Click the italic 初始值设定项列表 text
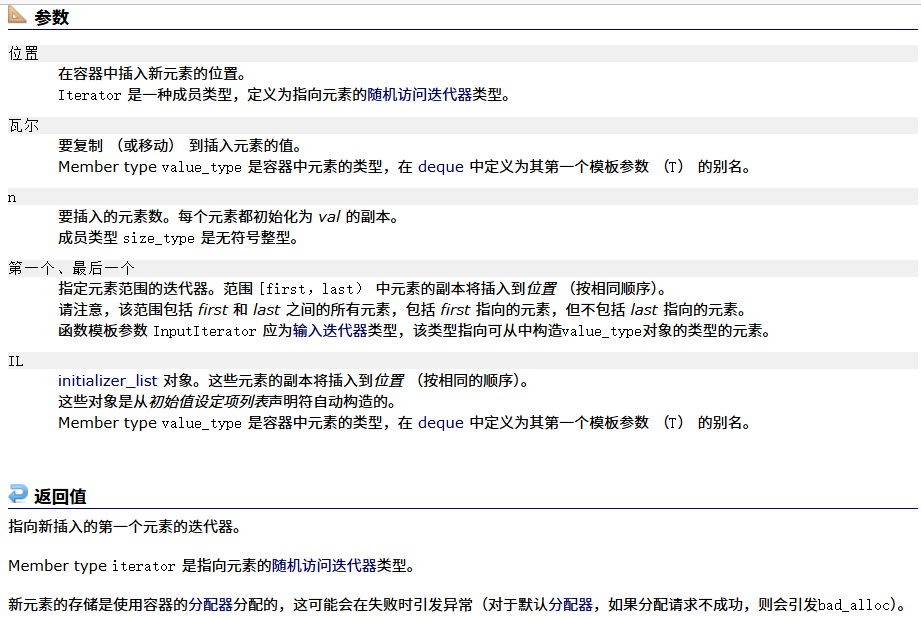The width and height of the screenshot is (921, 617). 209,402
